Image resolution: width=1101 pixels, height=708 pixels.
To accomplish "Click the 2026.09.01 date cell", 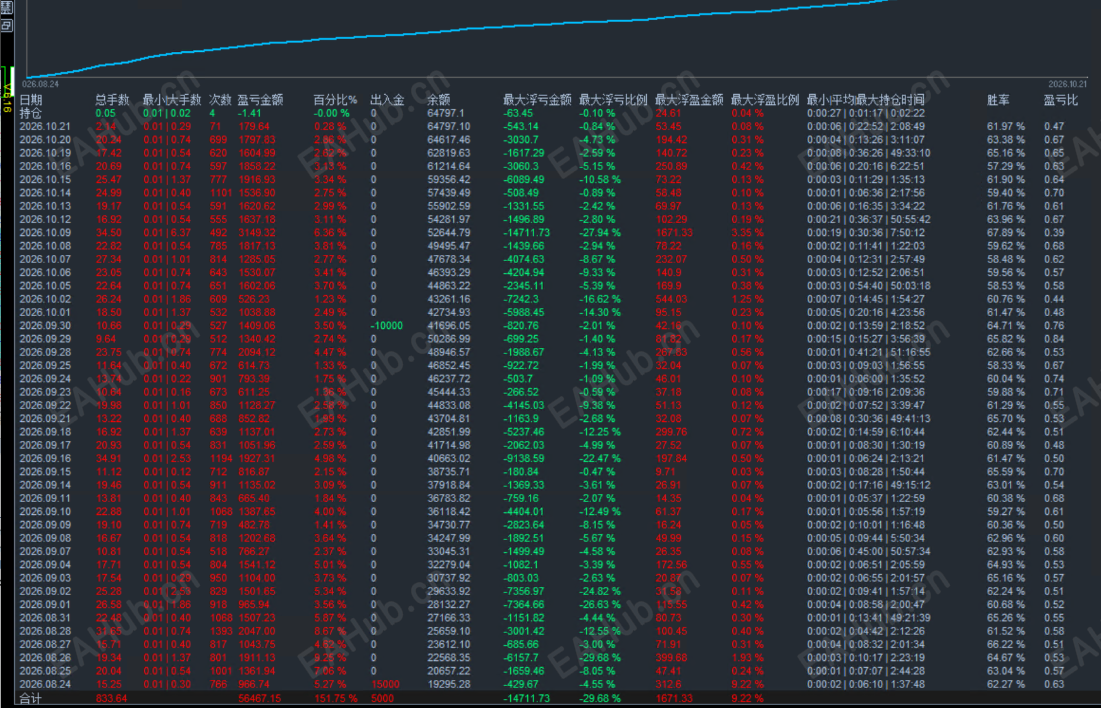I will click(x=45, y=605).
